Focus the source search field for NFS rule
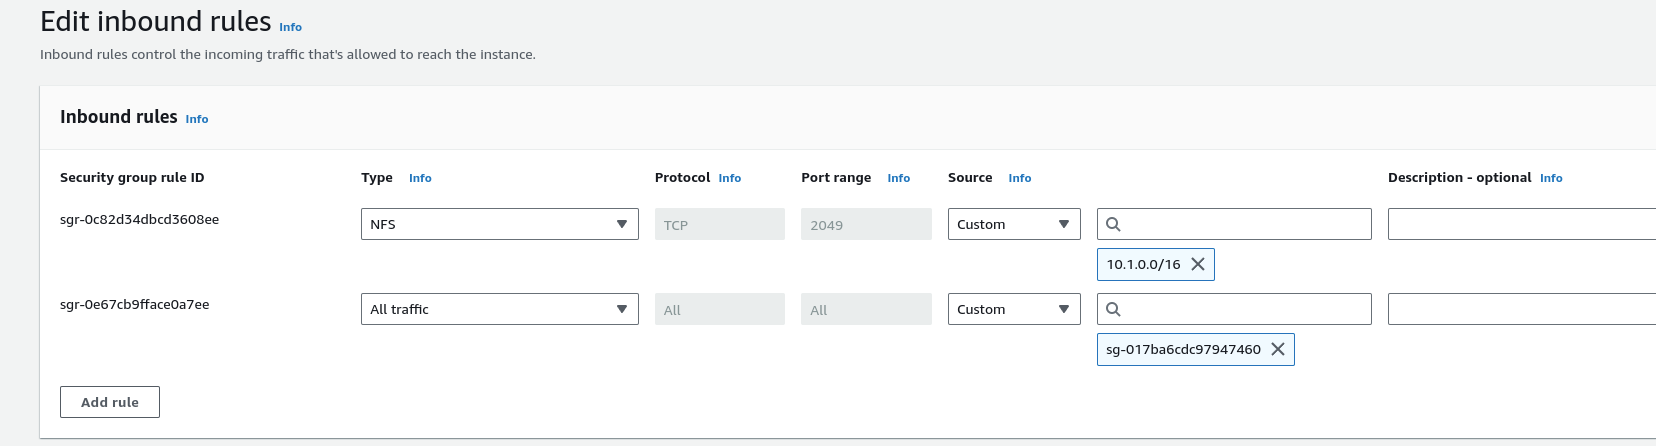The height and width of the screenshot is (446, 1656). 1245,224
